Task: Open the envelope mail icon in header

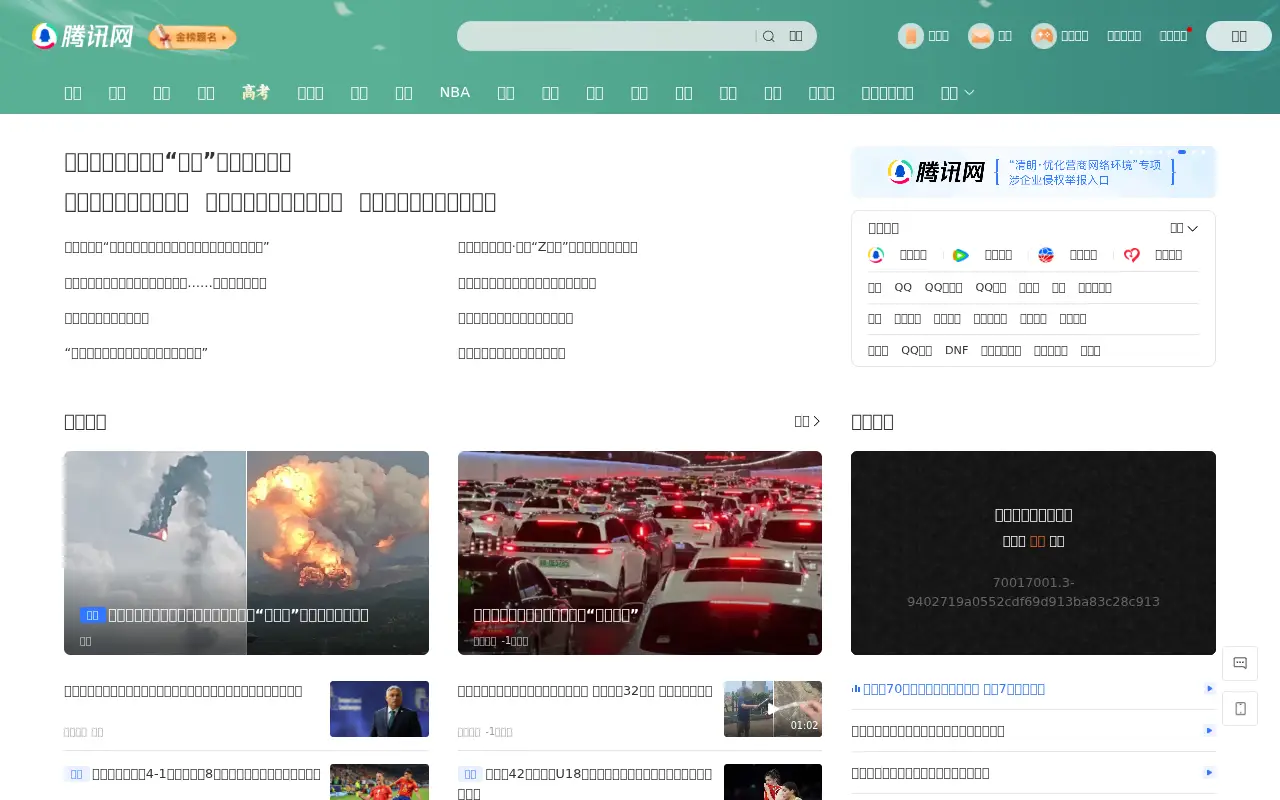Action: coord(980,36)
